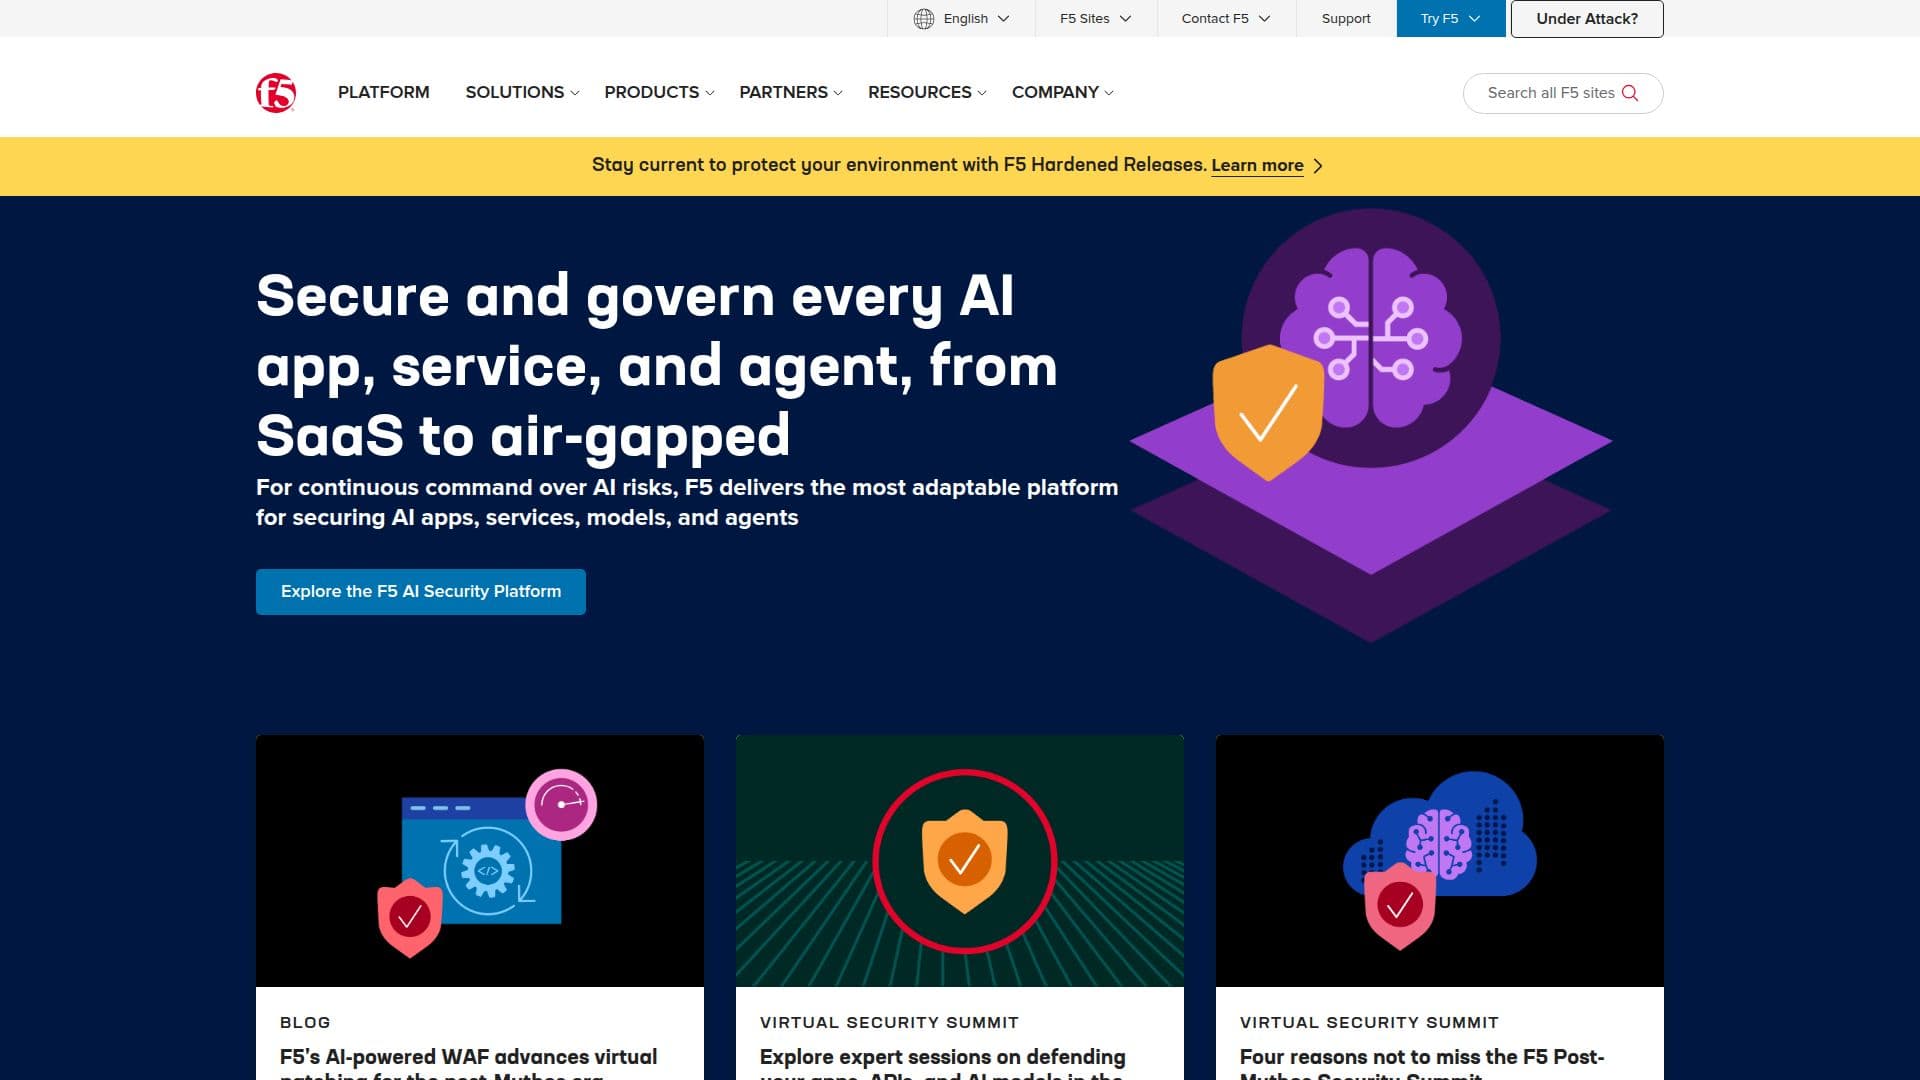Click the search magnifier icon

tap(1630, 93)
